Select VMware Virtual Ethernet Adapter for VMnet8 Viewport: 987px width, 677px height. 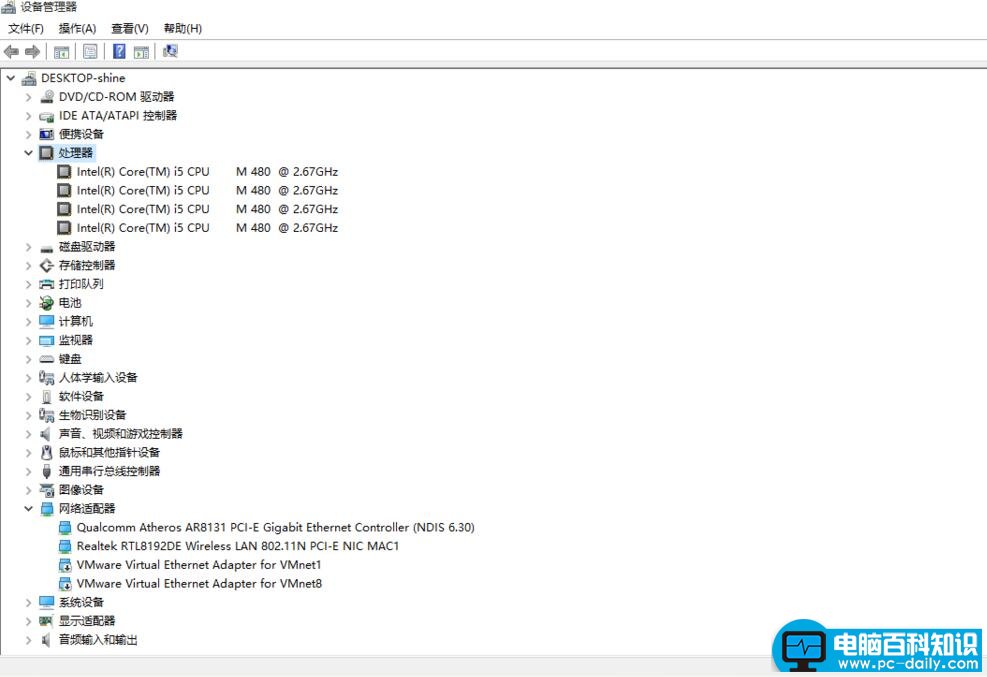tap(199, 584)
